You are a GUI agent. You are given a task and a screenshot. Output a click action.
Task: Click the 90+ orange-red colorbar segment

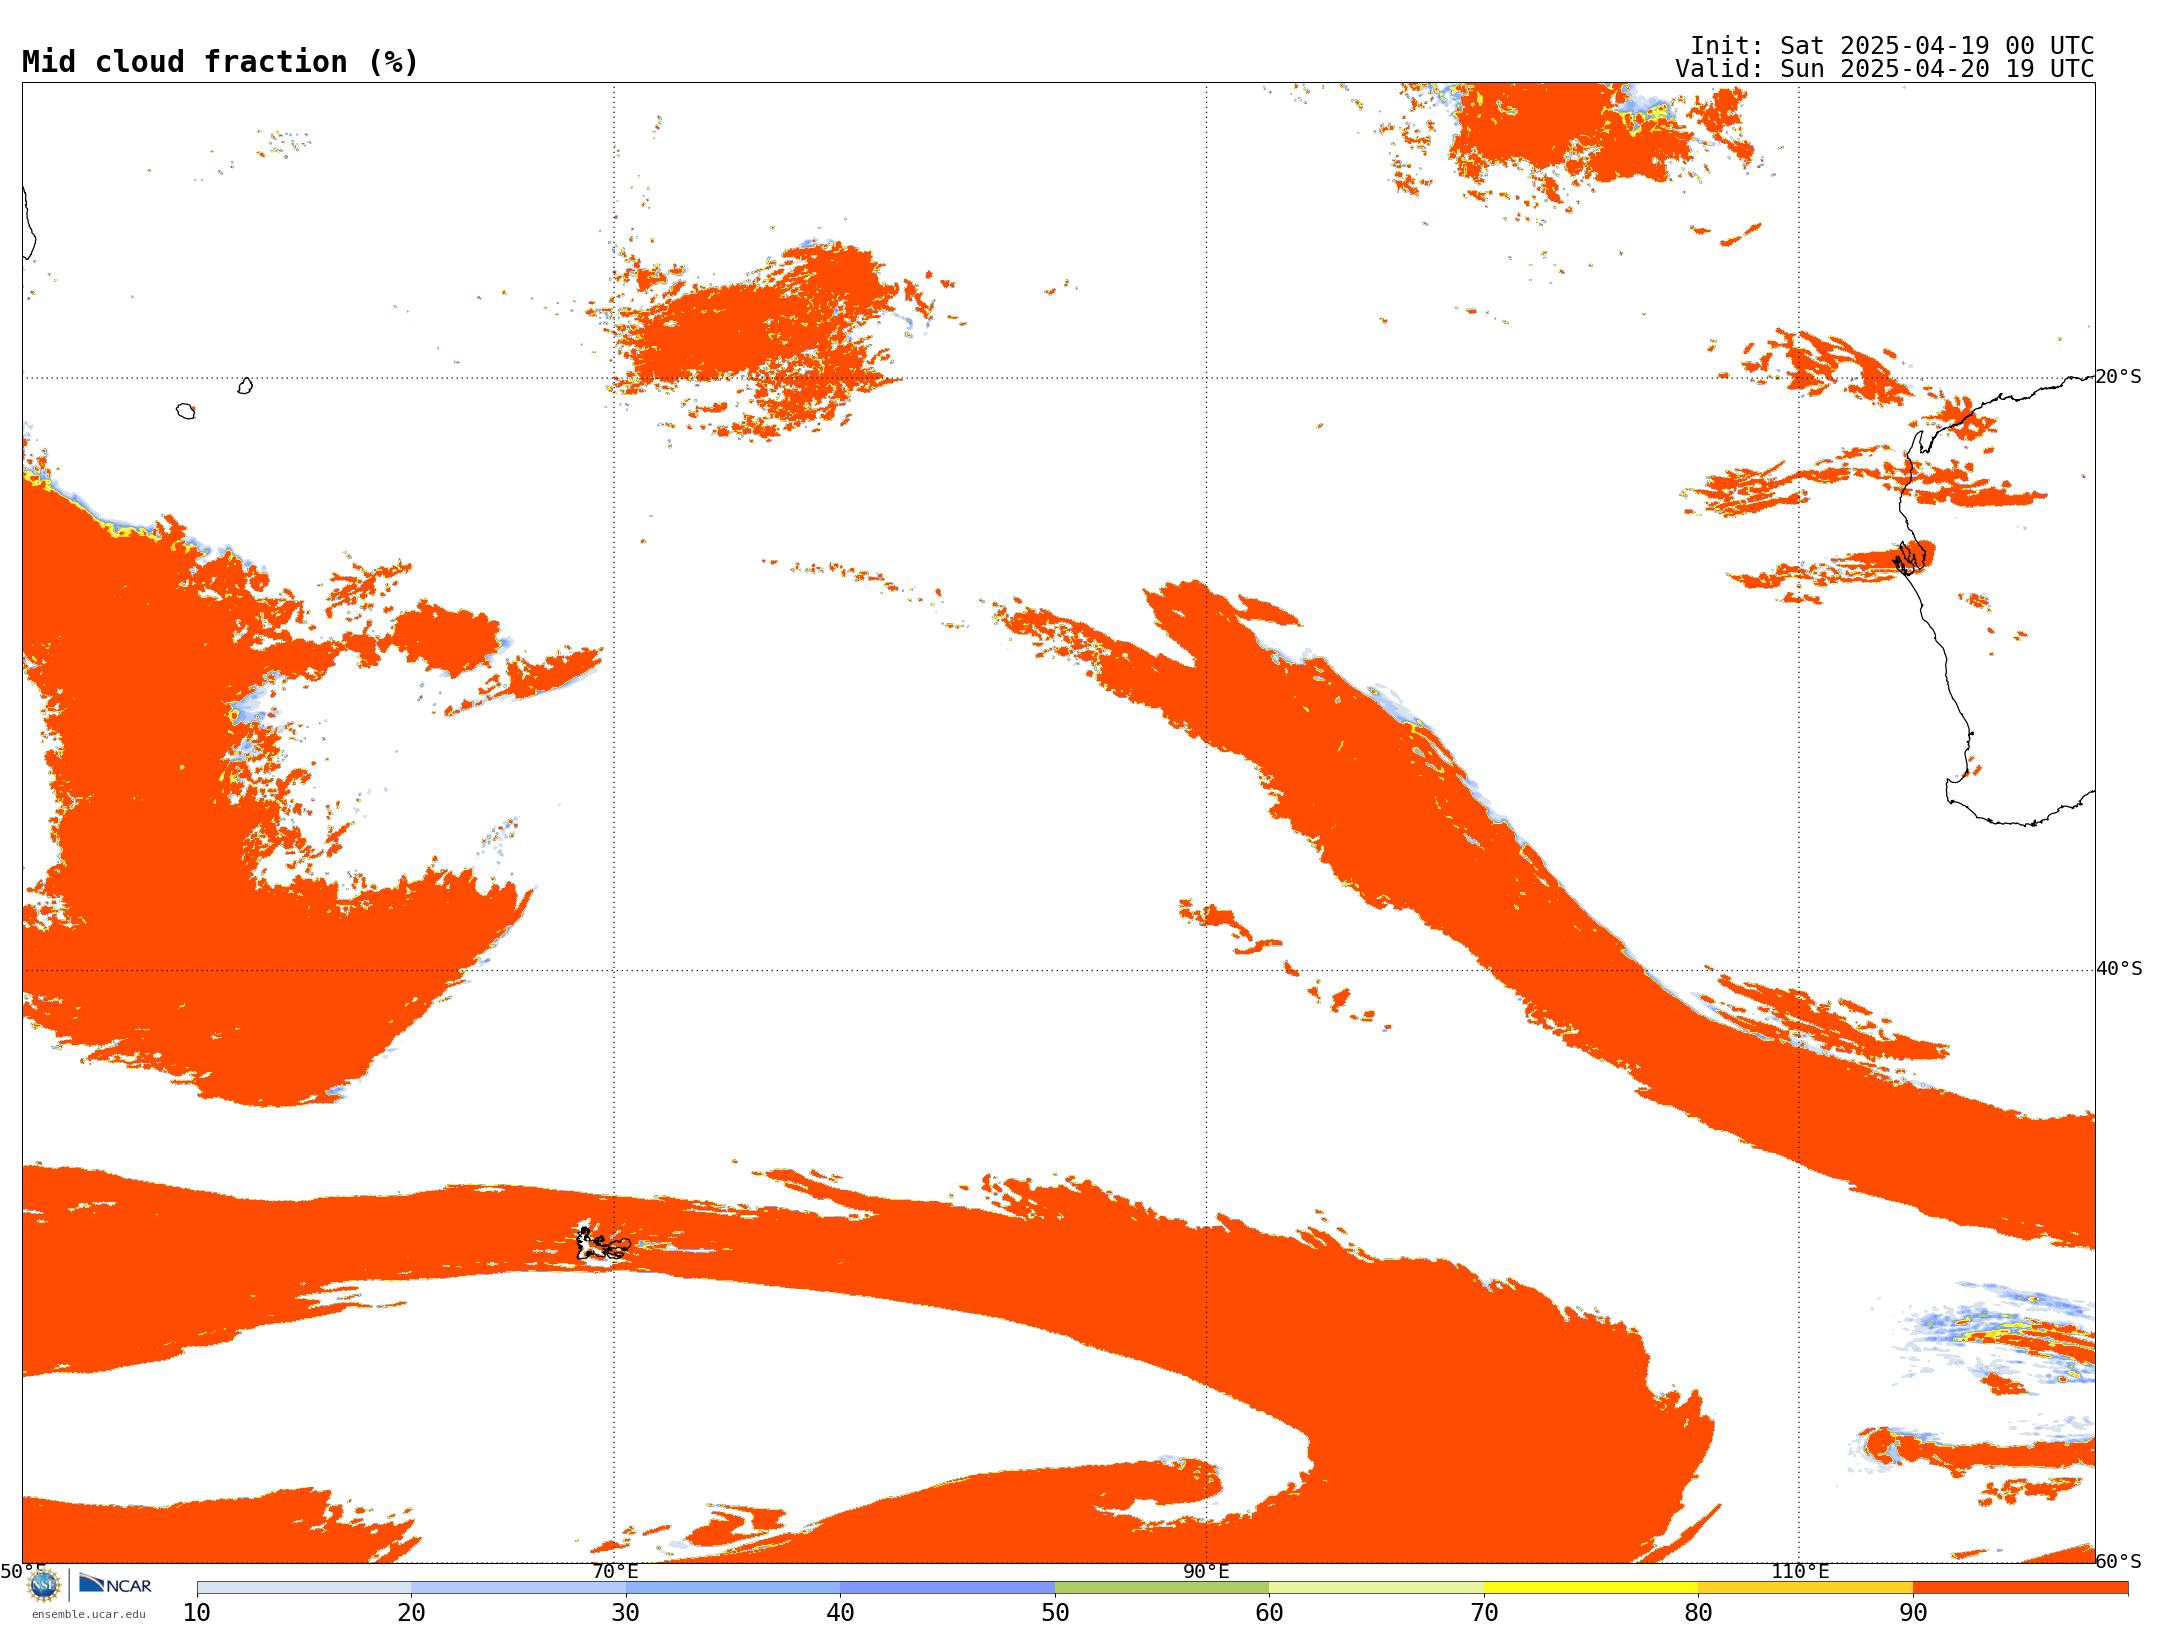coord(2020,1588)
